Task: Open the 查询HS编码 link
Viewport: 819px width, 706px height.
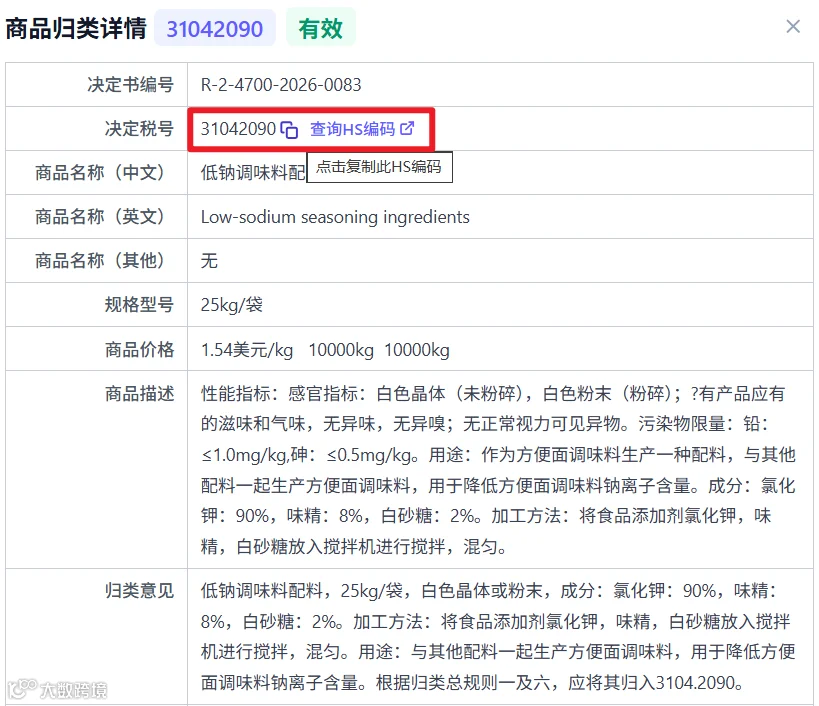Action: pyautogui.click(x=353, y=129)
